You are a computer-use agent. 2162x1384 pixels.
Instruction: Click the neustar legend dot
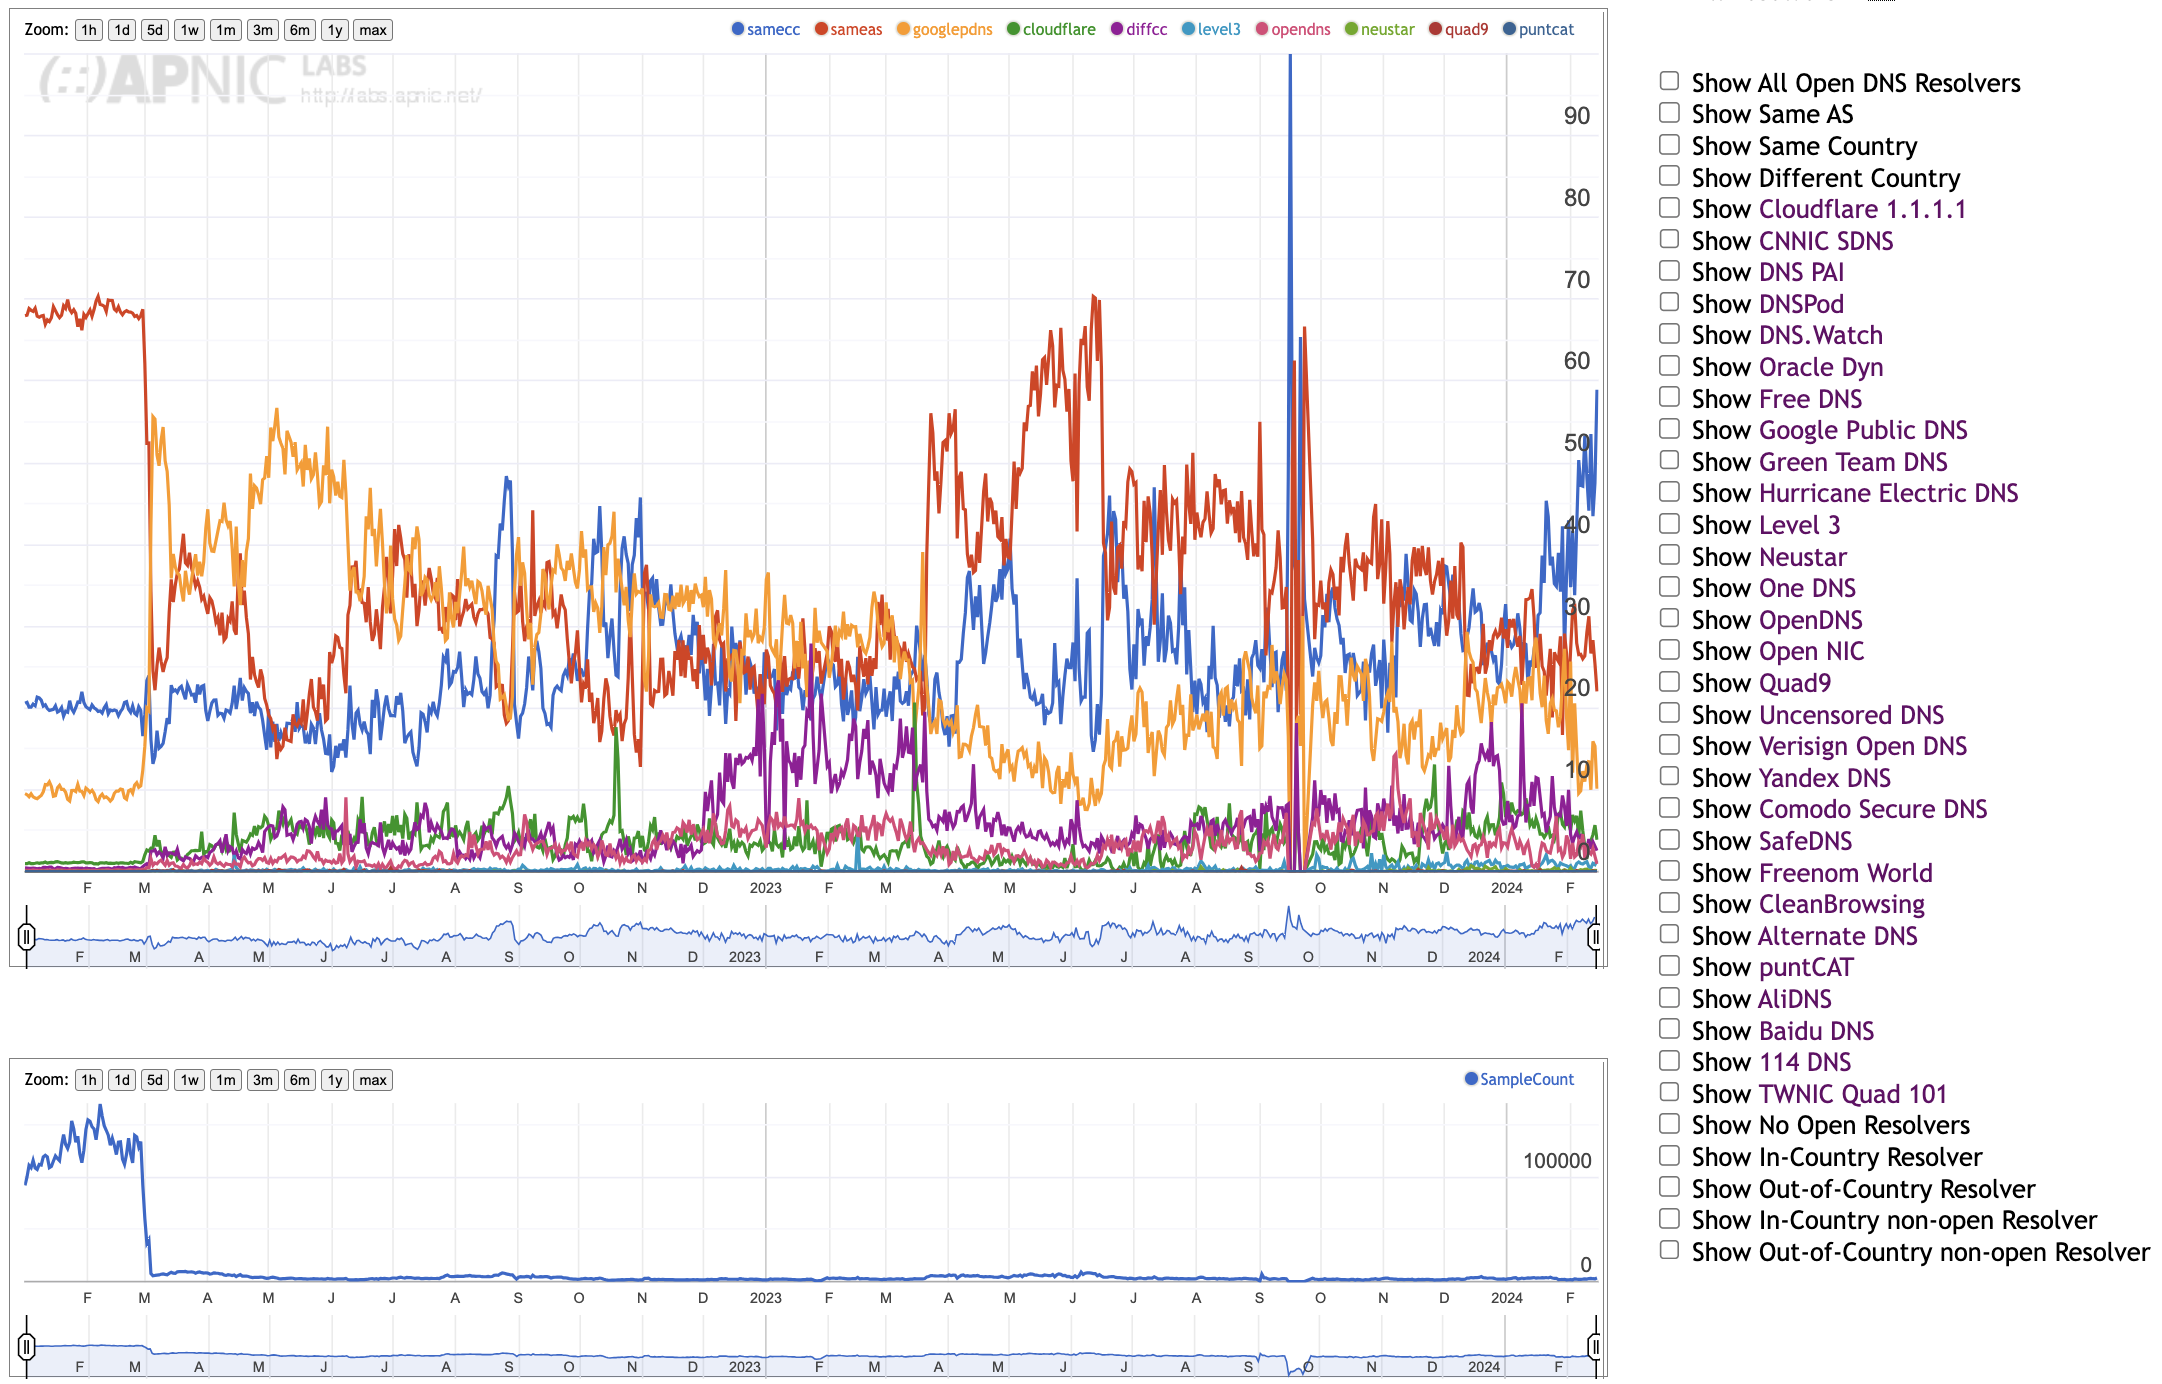(x=1351, y=29)
